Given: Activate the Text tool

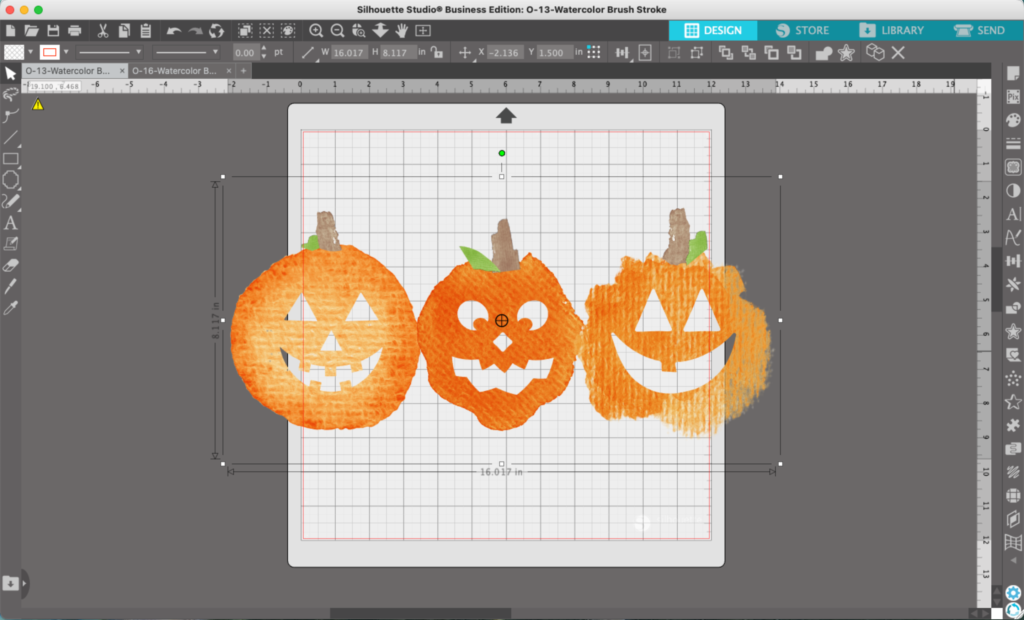Looking at the screenshot, I should point(10,223).
